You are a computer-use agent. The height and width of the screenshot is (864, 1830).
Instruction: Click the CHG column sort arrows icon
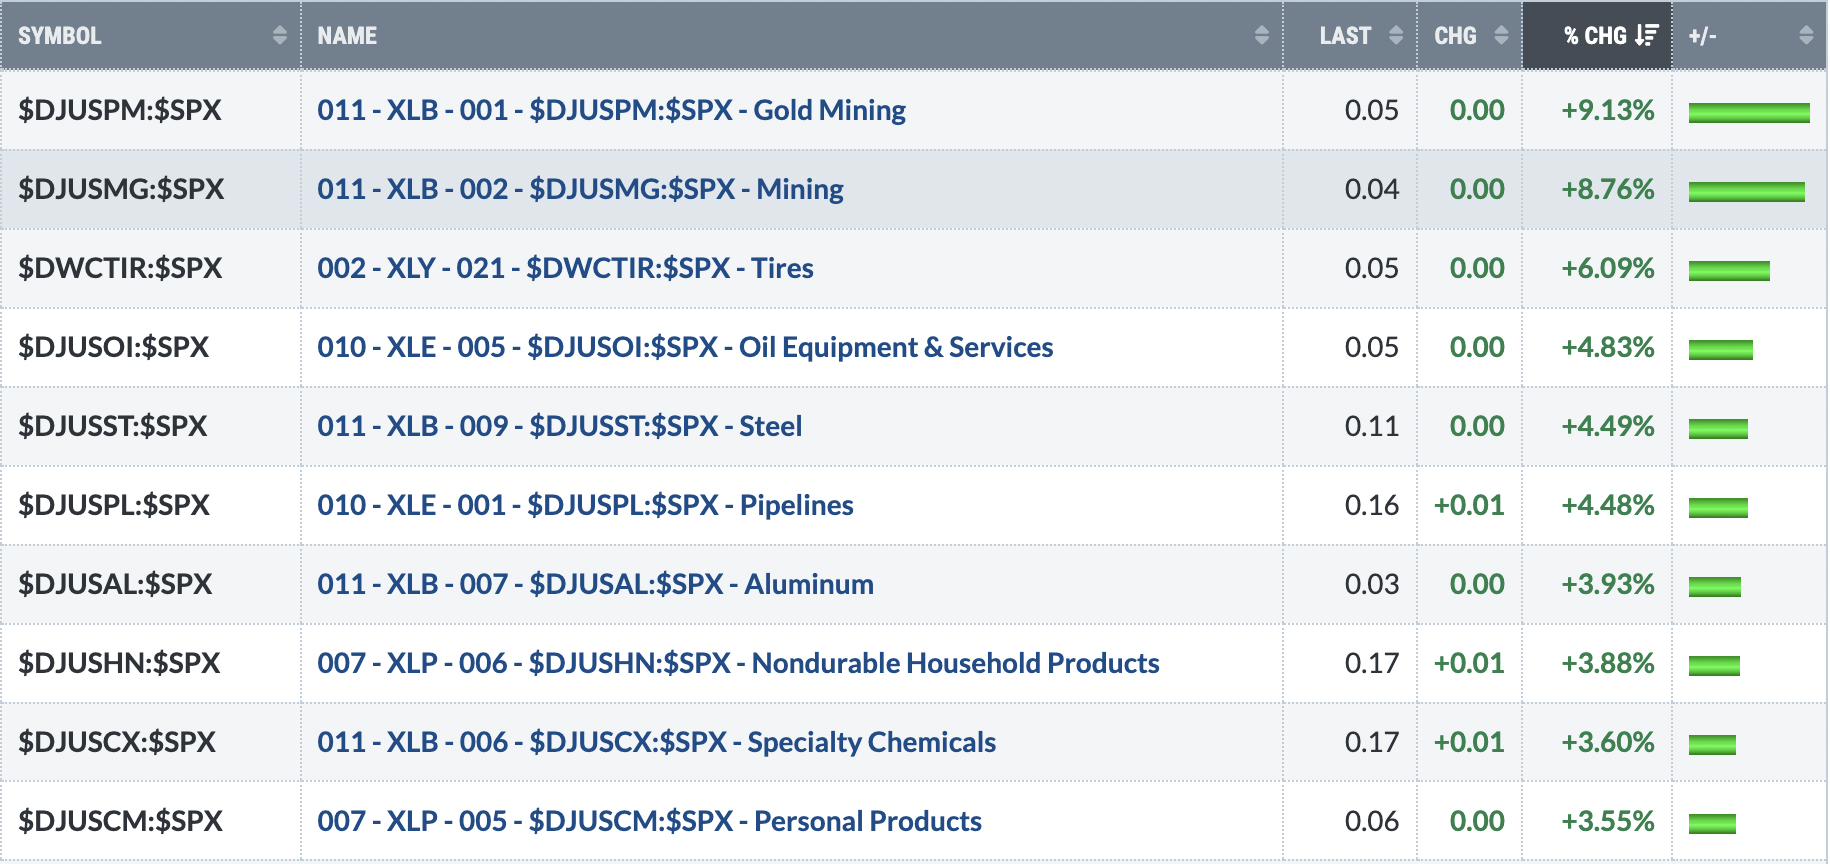point(1501,36)
